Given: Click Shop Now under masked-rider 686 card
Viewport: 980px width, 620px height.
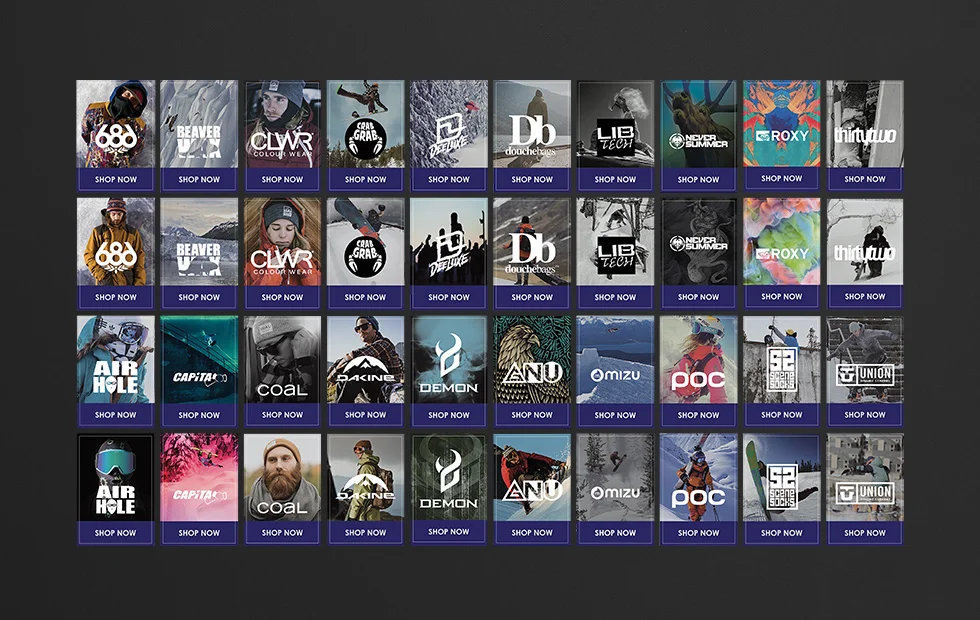Looking at the screenshot, I should (x=116, y=179).
